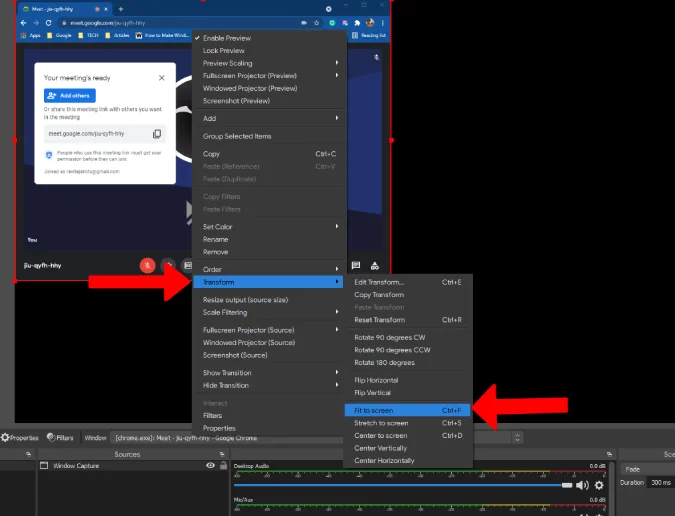The height and width of the screenshot is (516, 675).
Task: Expand the Preview Scaling submenu
Action: [x=269, y=63]
